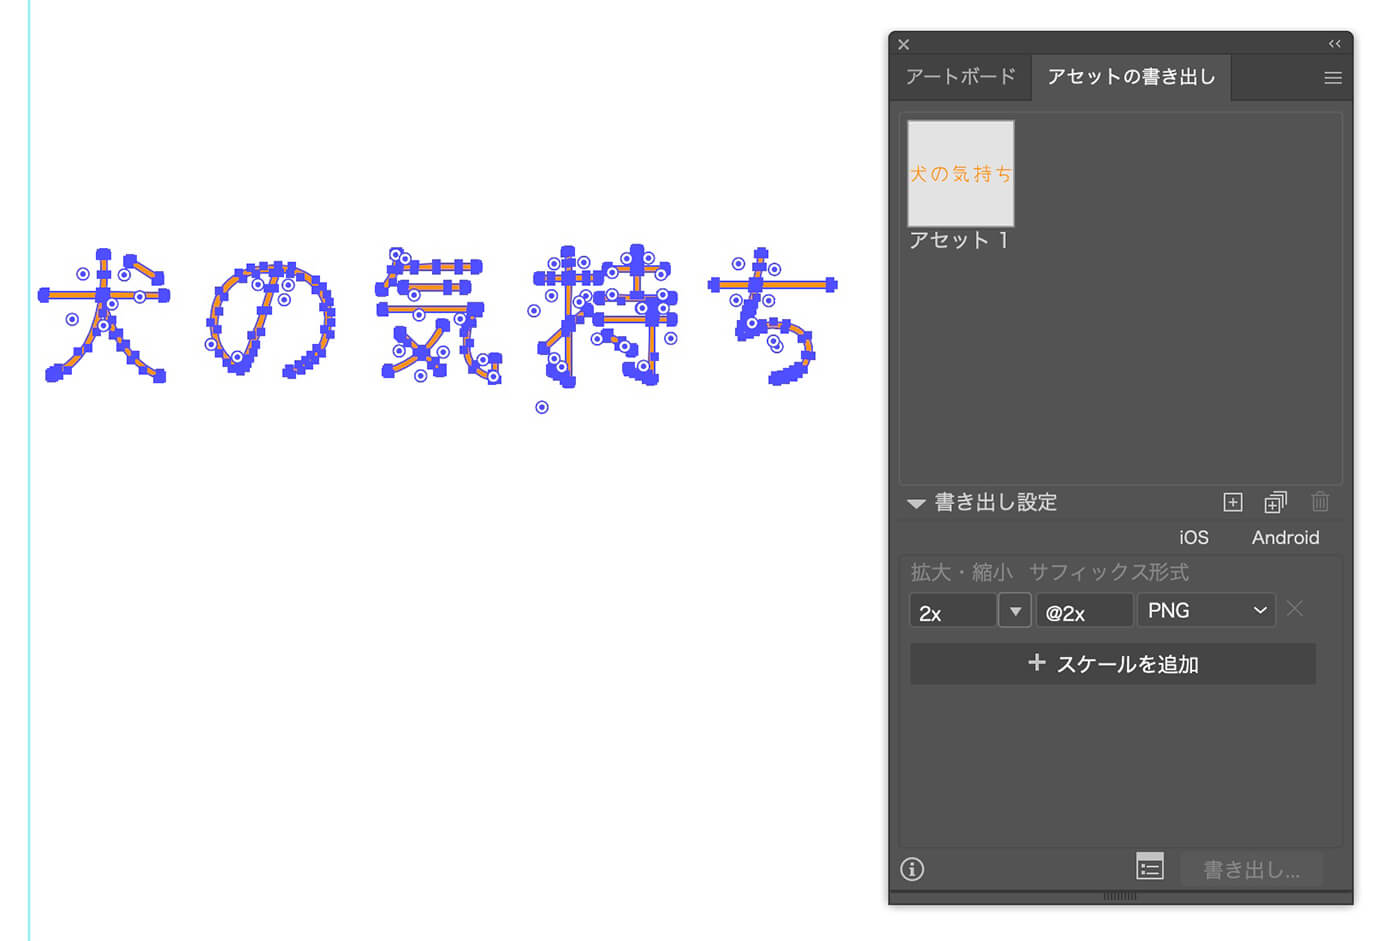The height and width of the screenshot is (941, 1388).
Task: Switch to the アートボード tab
Action: 960,77
